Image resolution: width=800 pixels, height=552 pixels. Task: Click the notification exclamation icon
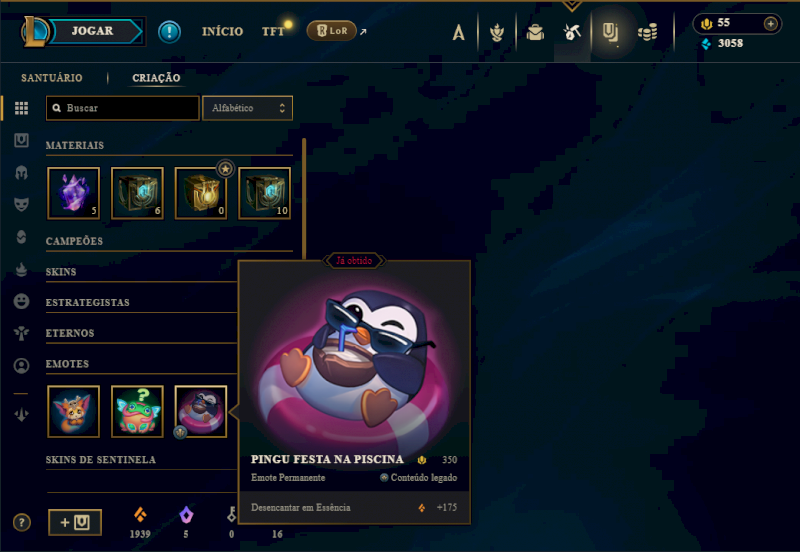(169, 32)
